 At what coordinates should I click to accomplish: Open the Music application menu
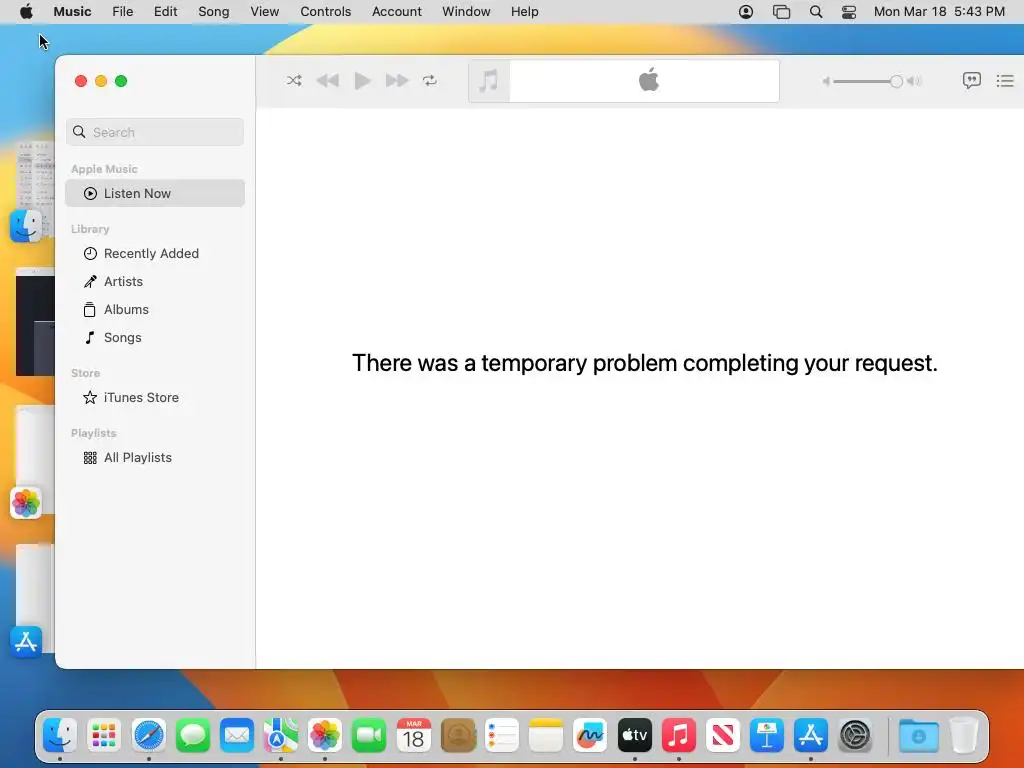72,12
